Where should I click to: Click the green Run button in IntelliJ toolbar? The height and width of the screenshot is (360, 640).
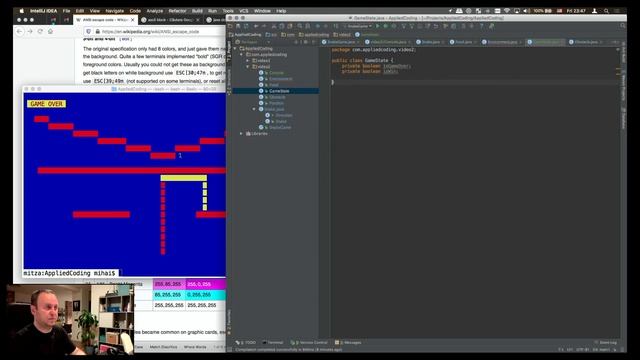[x=378, y=26]
